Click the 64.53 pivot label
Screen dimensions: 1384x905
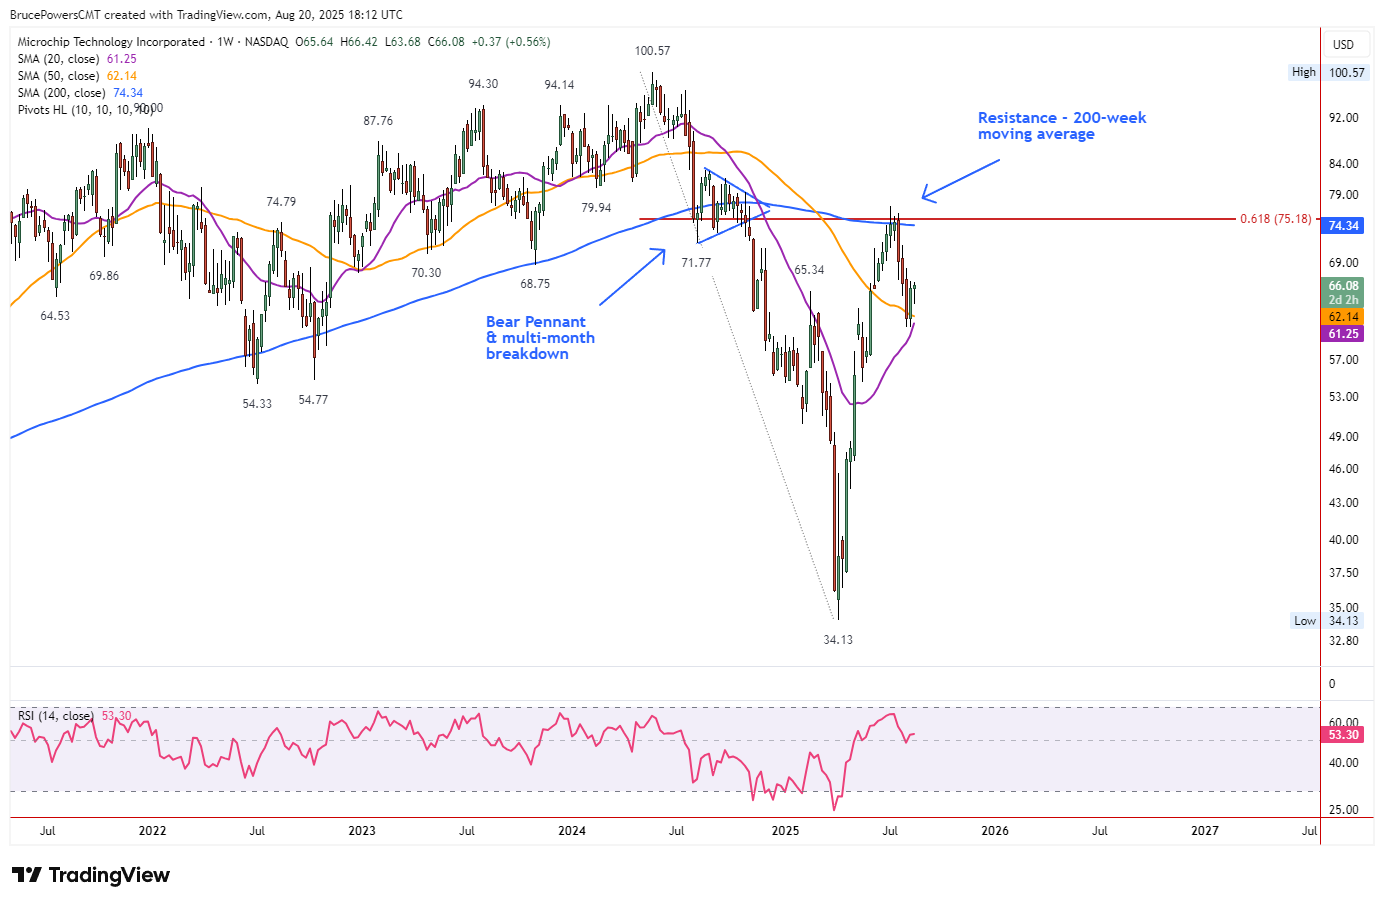tap(55, 316)
